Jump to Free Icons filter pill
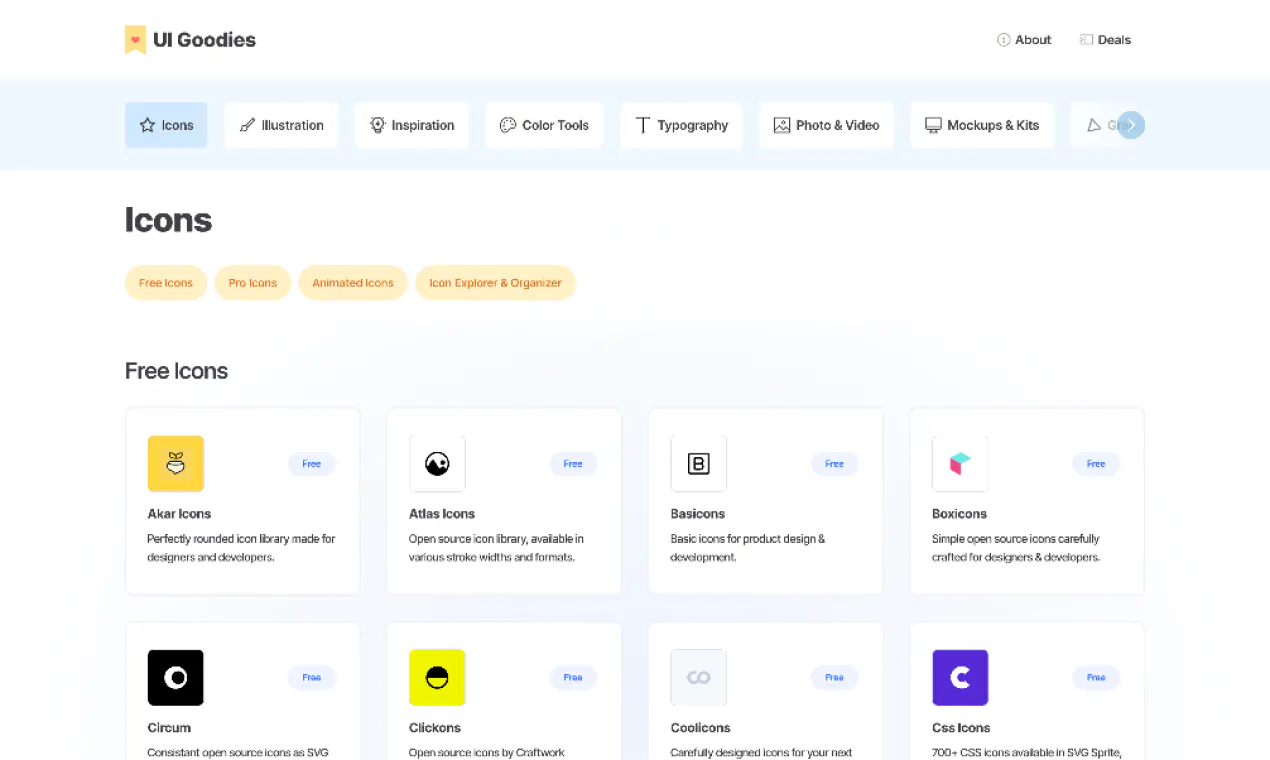This screenshot has height=760, width=1270. click(x=166, y=283)
